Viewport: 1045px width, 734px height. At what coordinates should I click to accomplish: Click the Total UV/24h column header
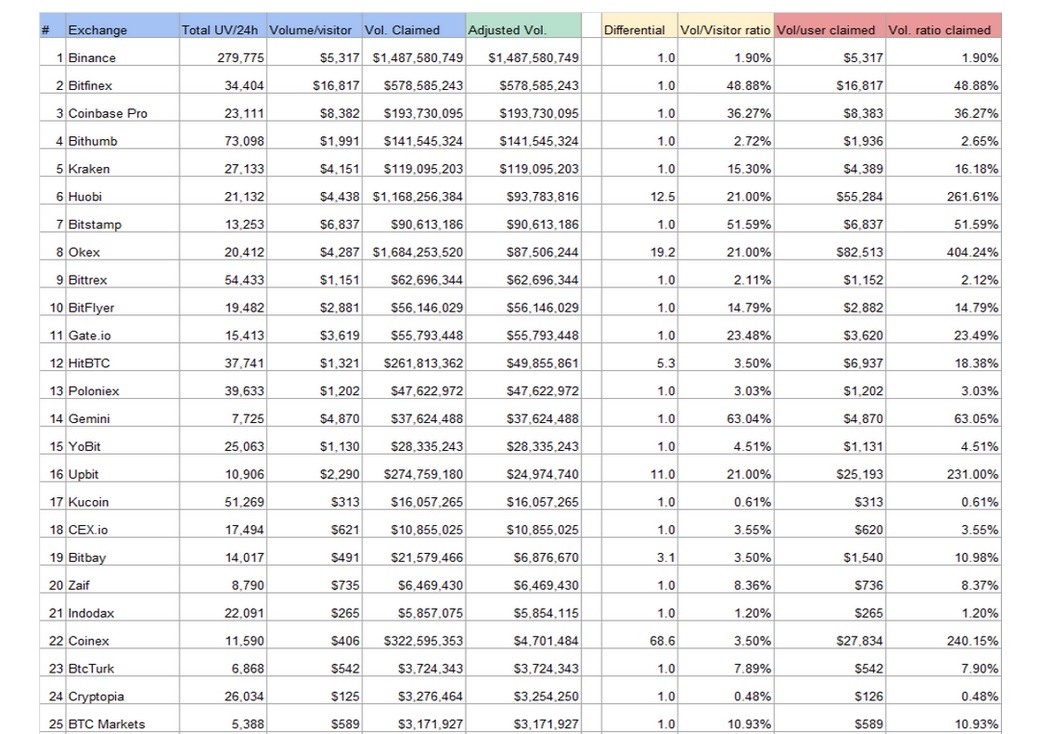(x=223, y=25)
